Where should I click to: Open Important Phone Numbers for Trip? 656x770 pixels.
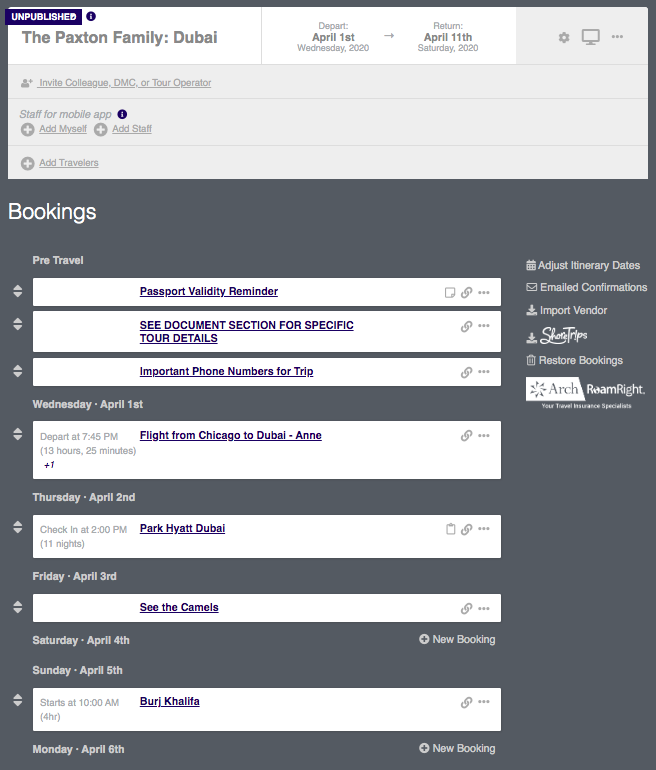click(226, 371)
